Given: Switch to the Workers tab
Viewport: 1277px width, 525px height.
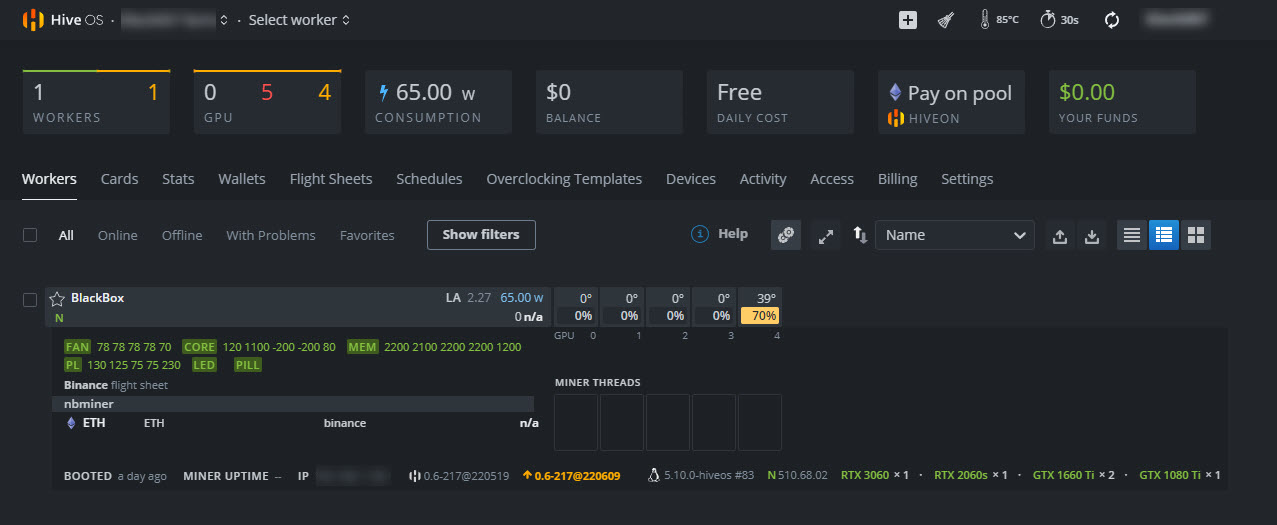Looking at the screenshot, I should click(x=49, y=179).
